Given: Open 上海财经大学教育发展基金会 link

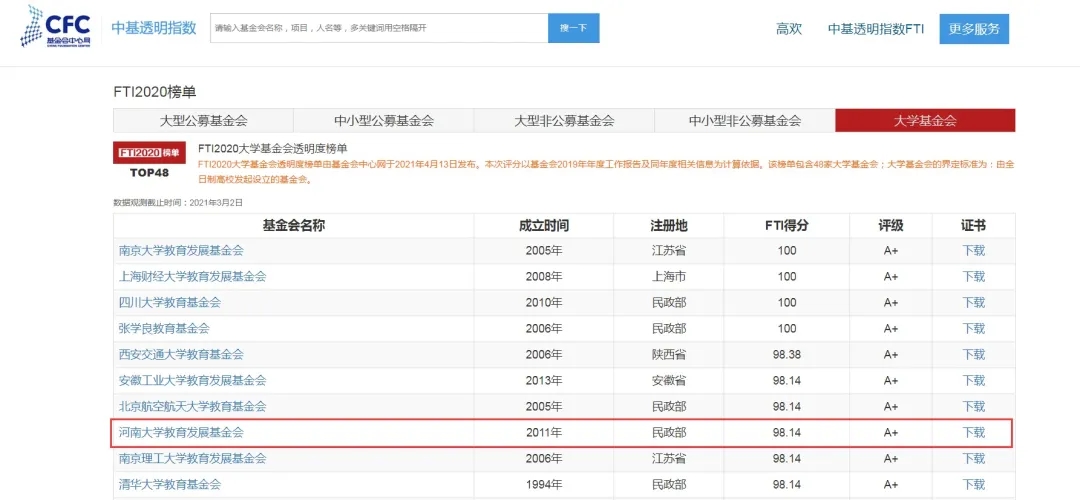Looking at the screenshot, I should pyautogui.click(x=192, y=277).
